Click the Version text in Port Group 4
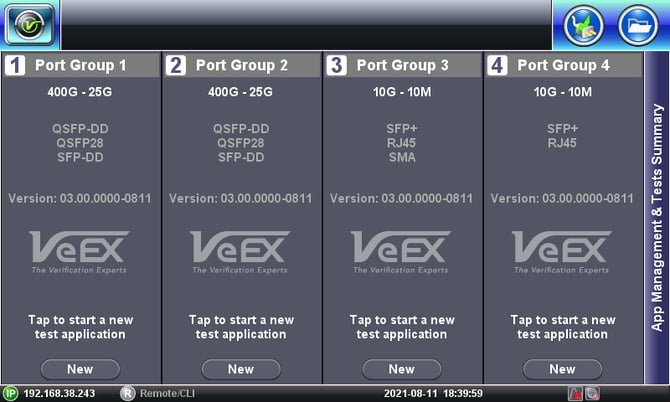Viewport: 670px width, 402px height. tap(562, 199)
